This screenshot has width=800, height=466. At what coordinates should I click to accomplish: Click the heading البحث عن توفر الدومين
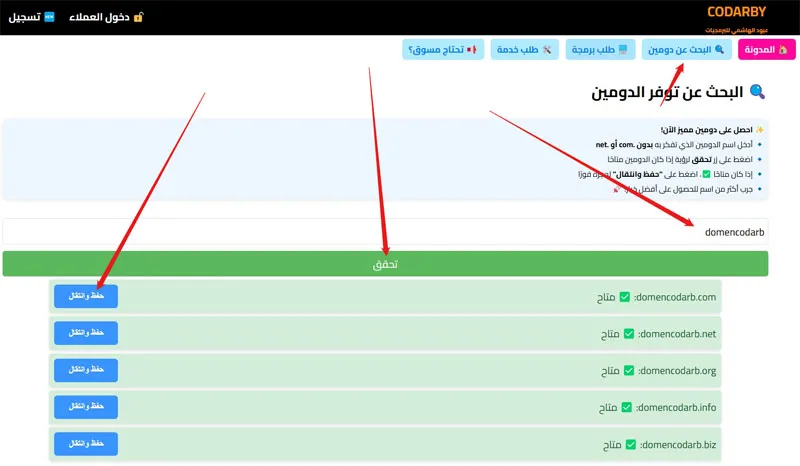click(x=667, y=92)
